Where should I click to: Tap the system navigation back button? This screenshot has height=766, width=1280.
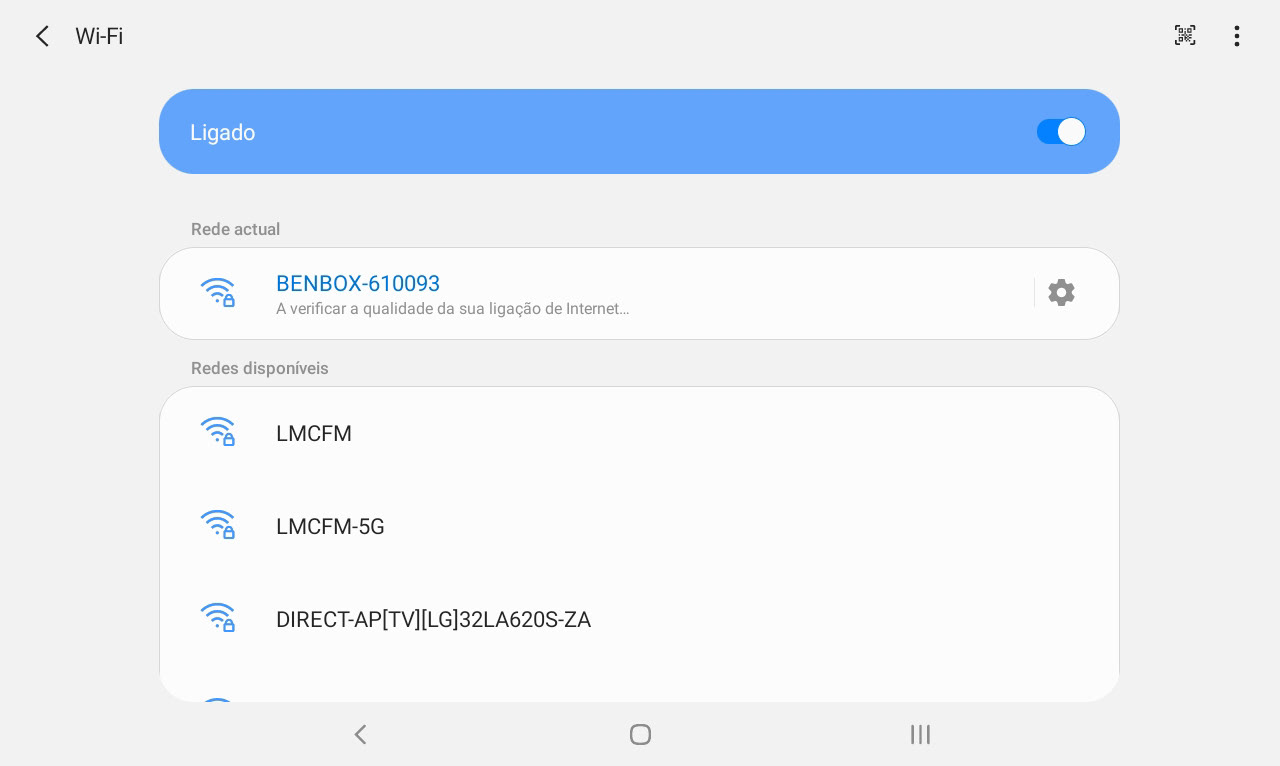[360, 735]
